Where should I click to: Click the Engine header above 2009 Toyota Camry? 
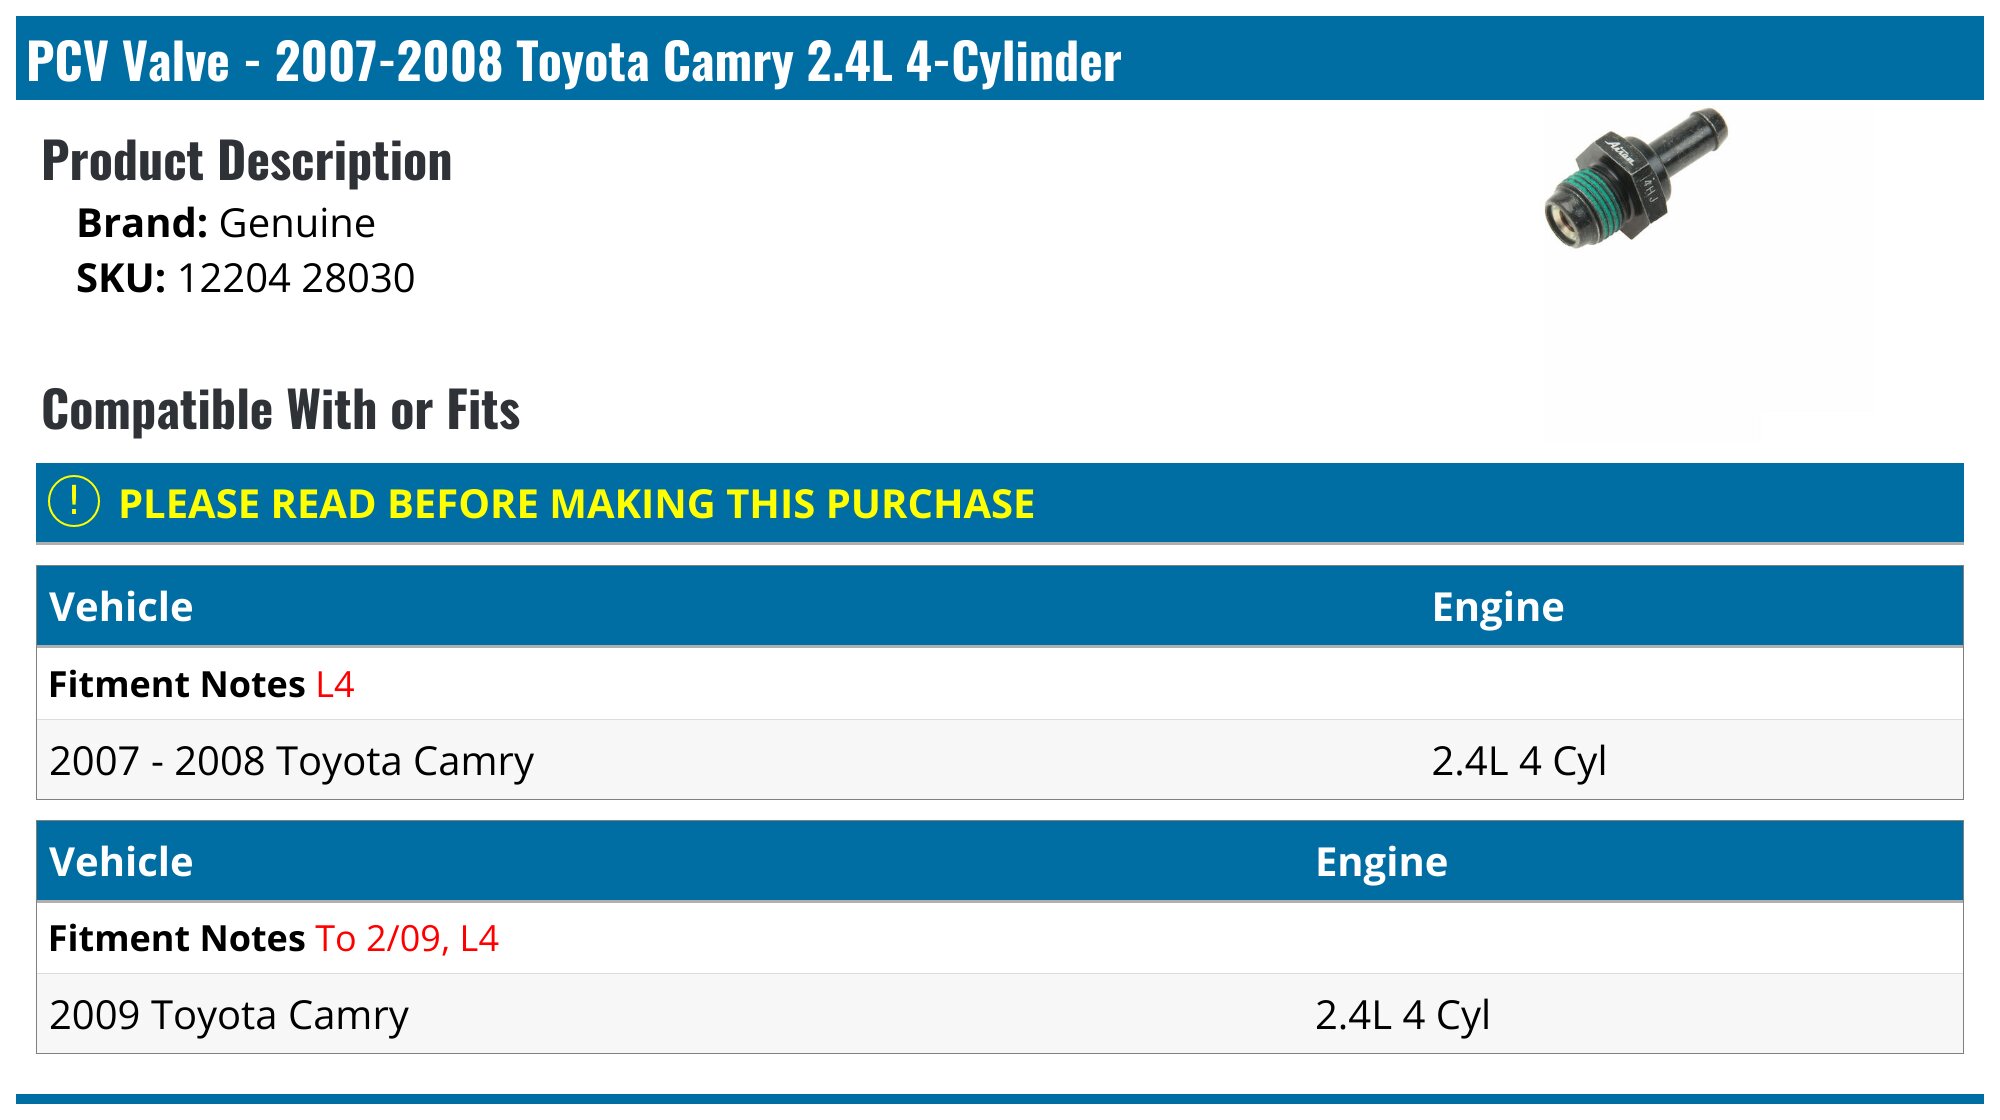1381,862
